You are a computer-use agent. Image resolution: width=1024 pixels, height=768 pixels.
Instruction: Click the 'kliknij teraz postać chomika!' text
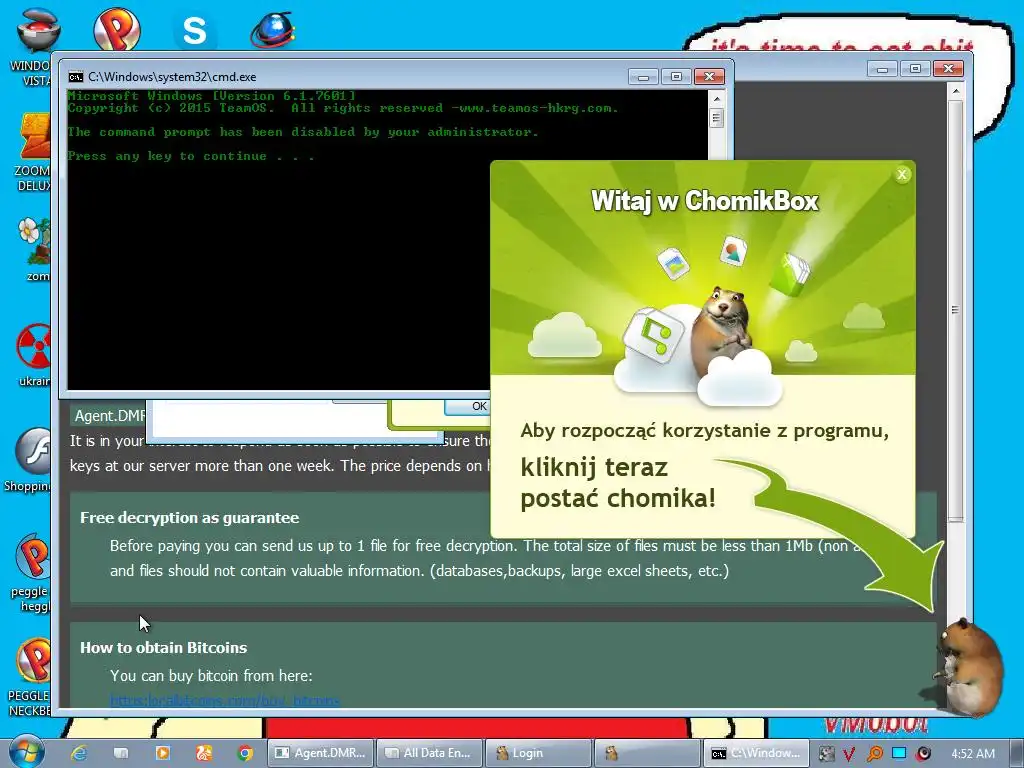tap(618, 483)
